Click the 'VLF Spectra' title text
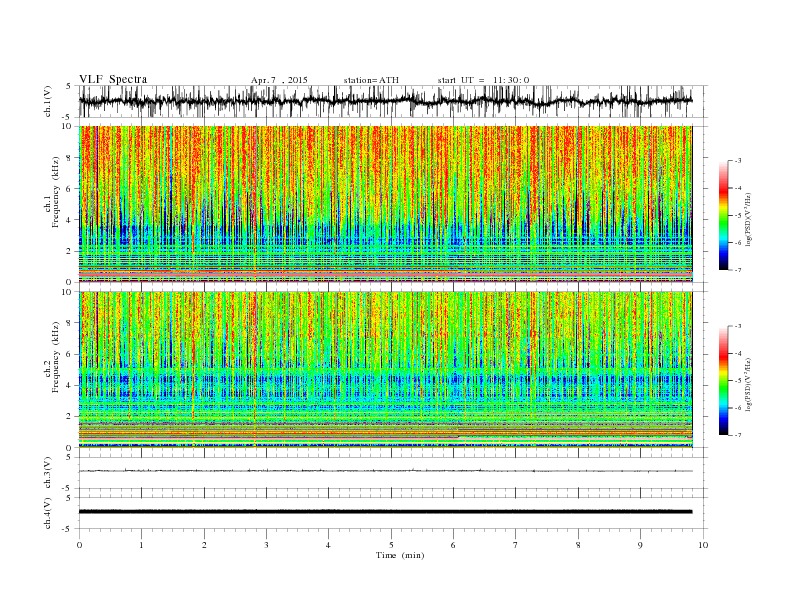Image resolution: width=792 pixels, height=612 pixels. [113, 79]
